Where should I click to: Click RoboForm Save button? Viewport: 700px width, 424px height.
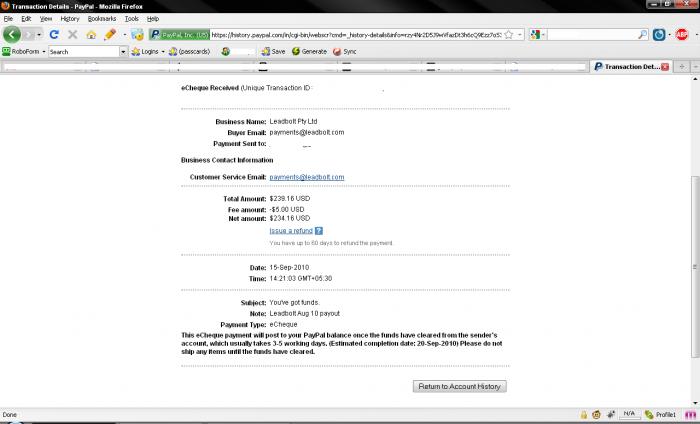coord(273,52)
